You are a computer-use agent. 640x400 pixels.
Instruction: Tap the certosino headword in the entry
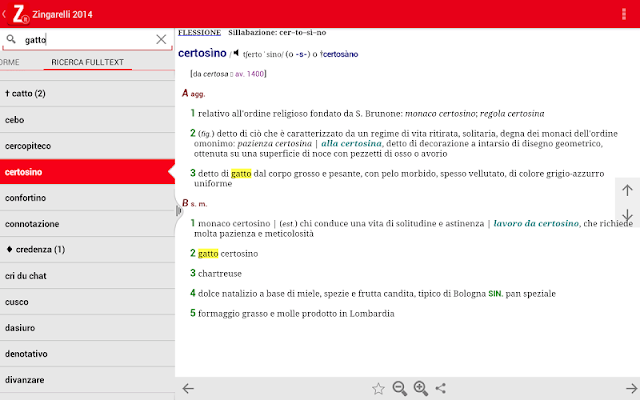tap(202, 53)
